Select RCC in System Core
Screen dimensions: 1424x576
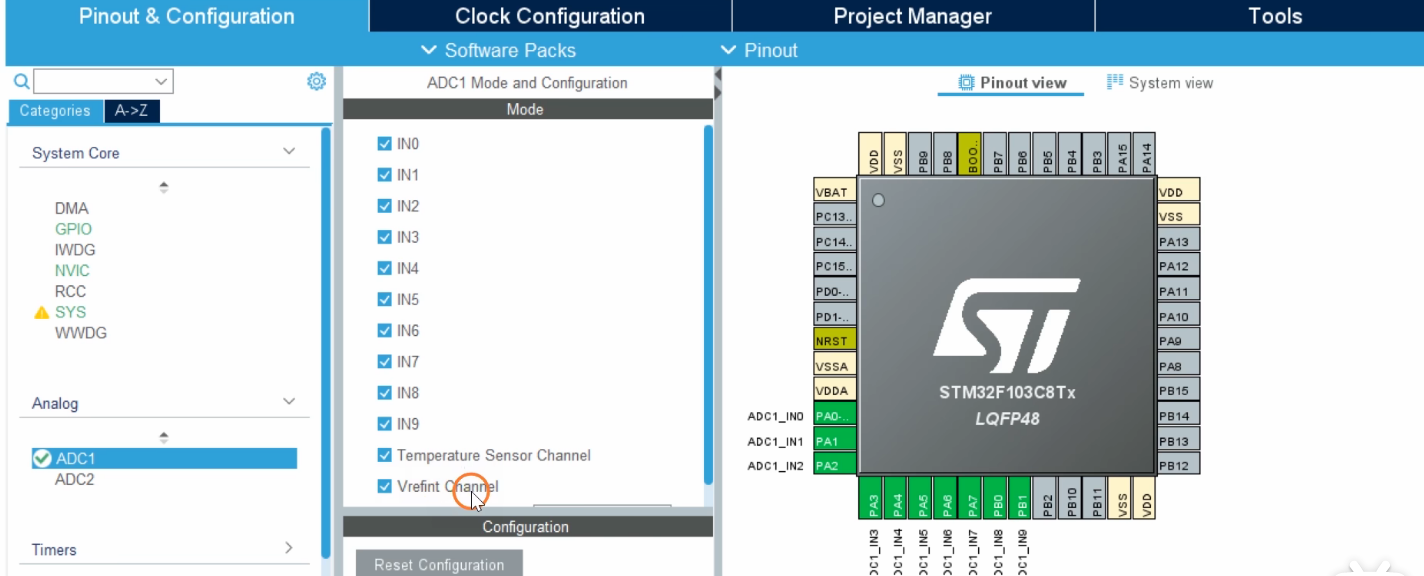click(x=70, y=291)
